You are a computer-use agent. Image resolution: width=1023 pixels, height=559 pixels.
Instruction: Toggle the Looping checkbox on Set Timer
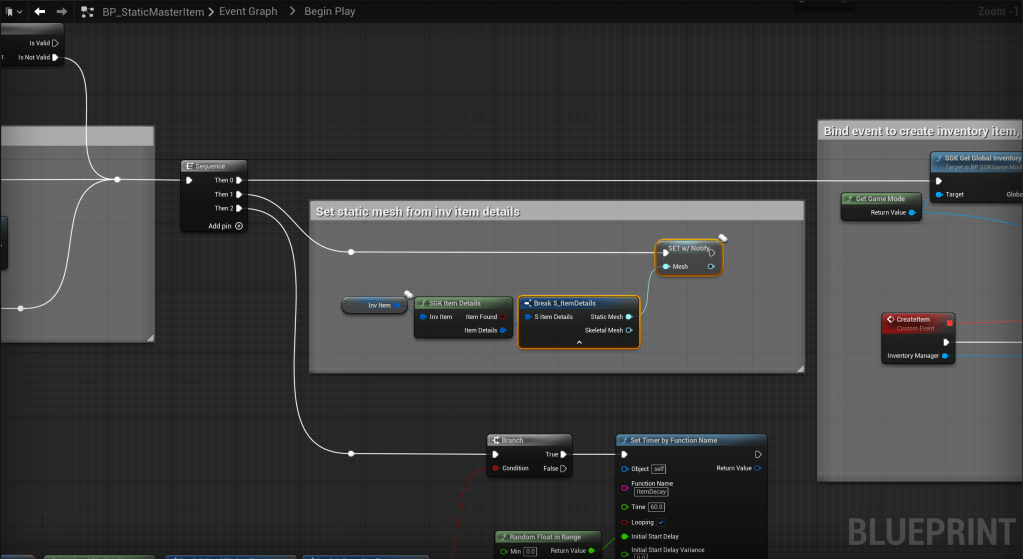(x=660, y=522)
